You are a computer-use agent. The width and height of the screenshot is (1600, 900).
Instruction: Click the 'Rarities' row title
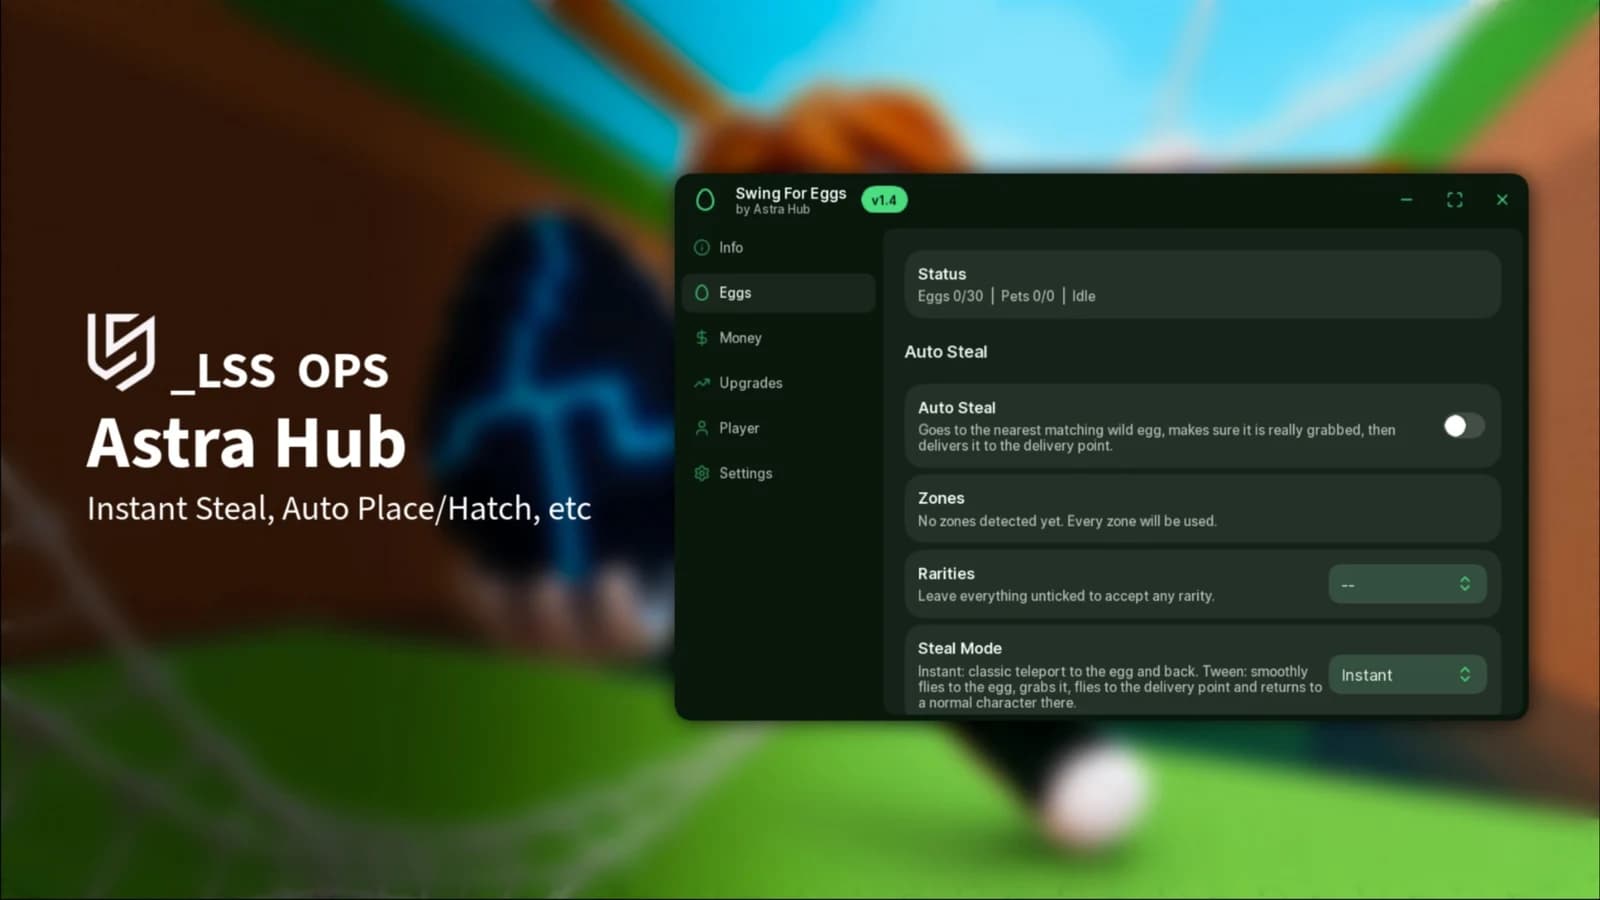tap(946, 574)
